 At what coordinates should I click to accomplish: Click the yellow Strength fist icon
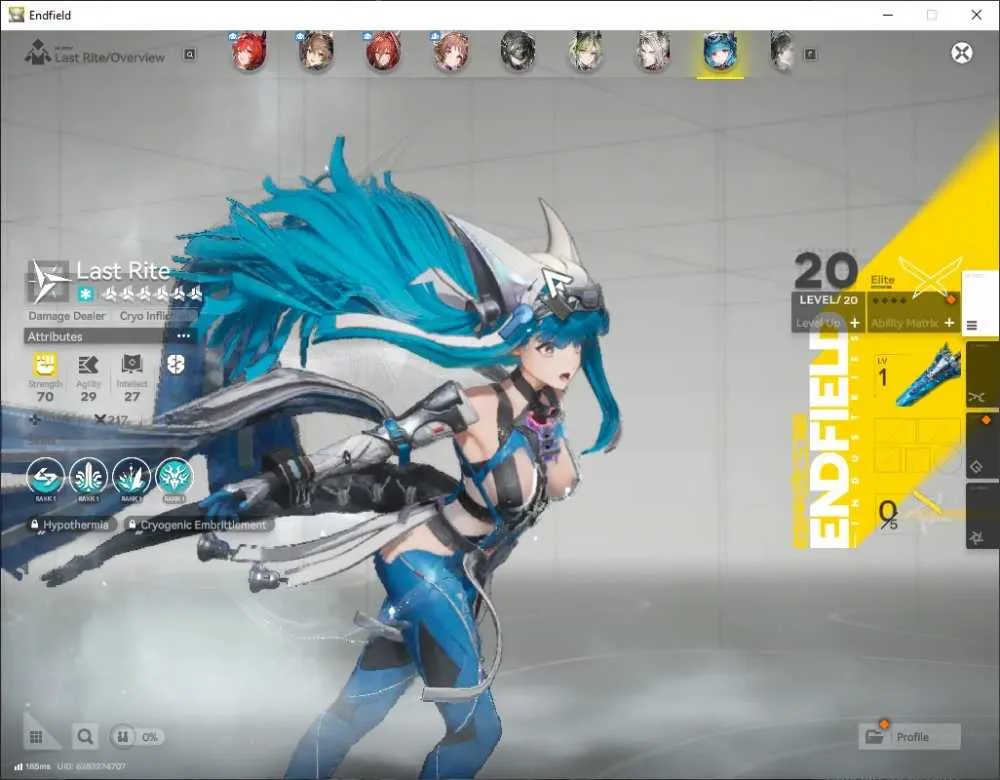(45, 365)
